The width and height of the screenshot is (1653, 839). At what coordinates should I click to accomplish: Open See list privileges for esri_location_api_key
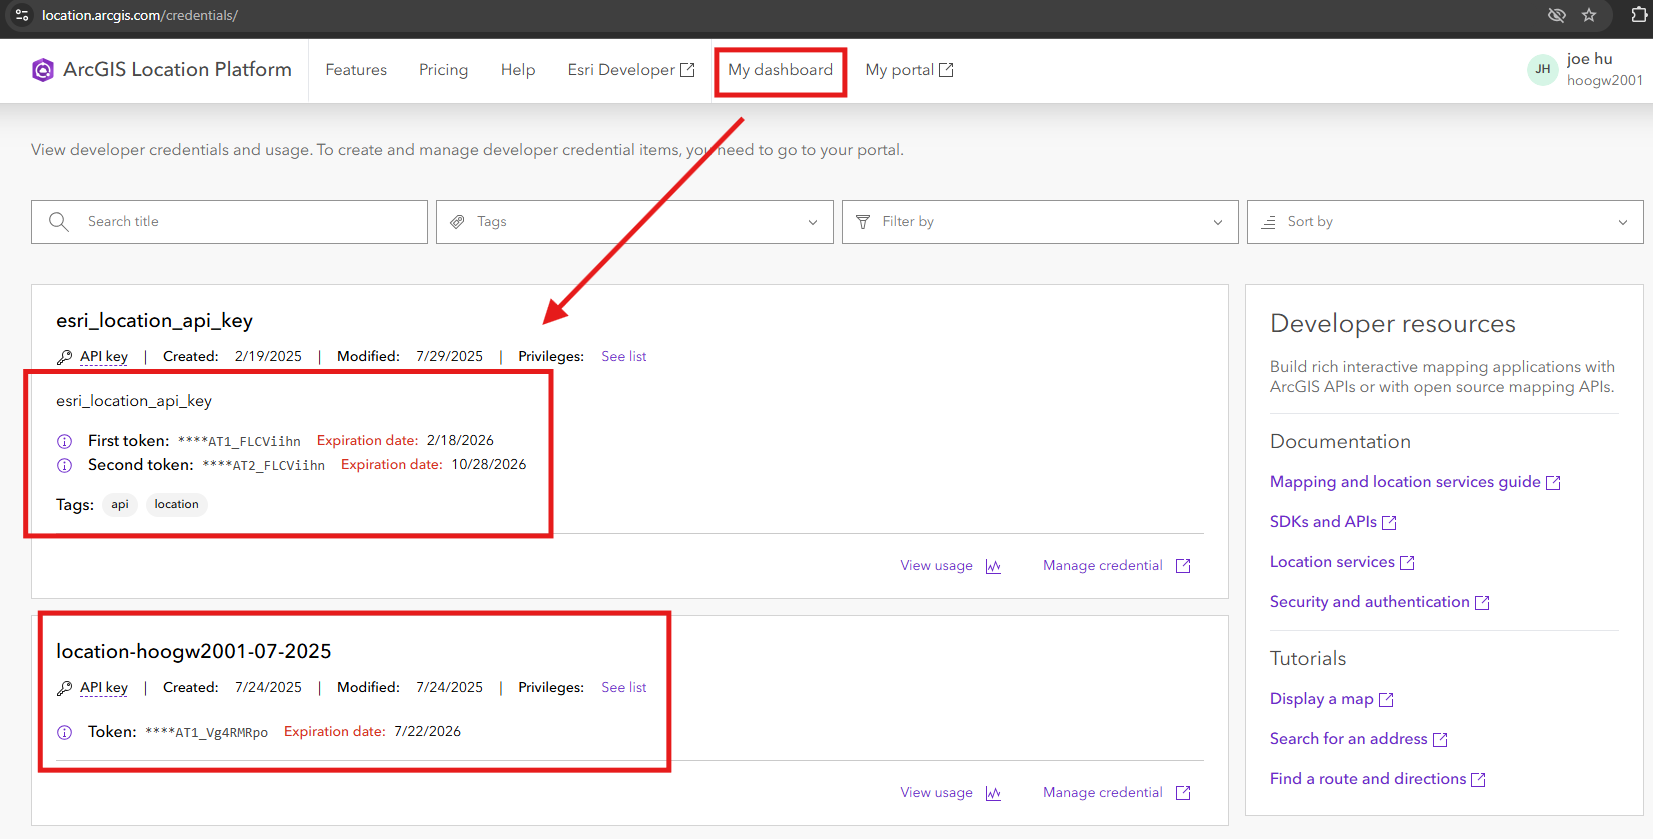click(x=624, y=356)
